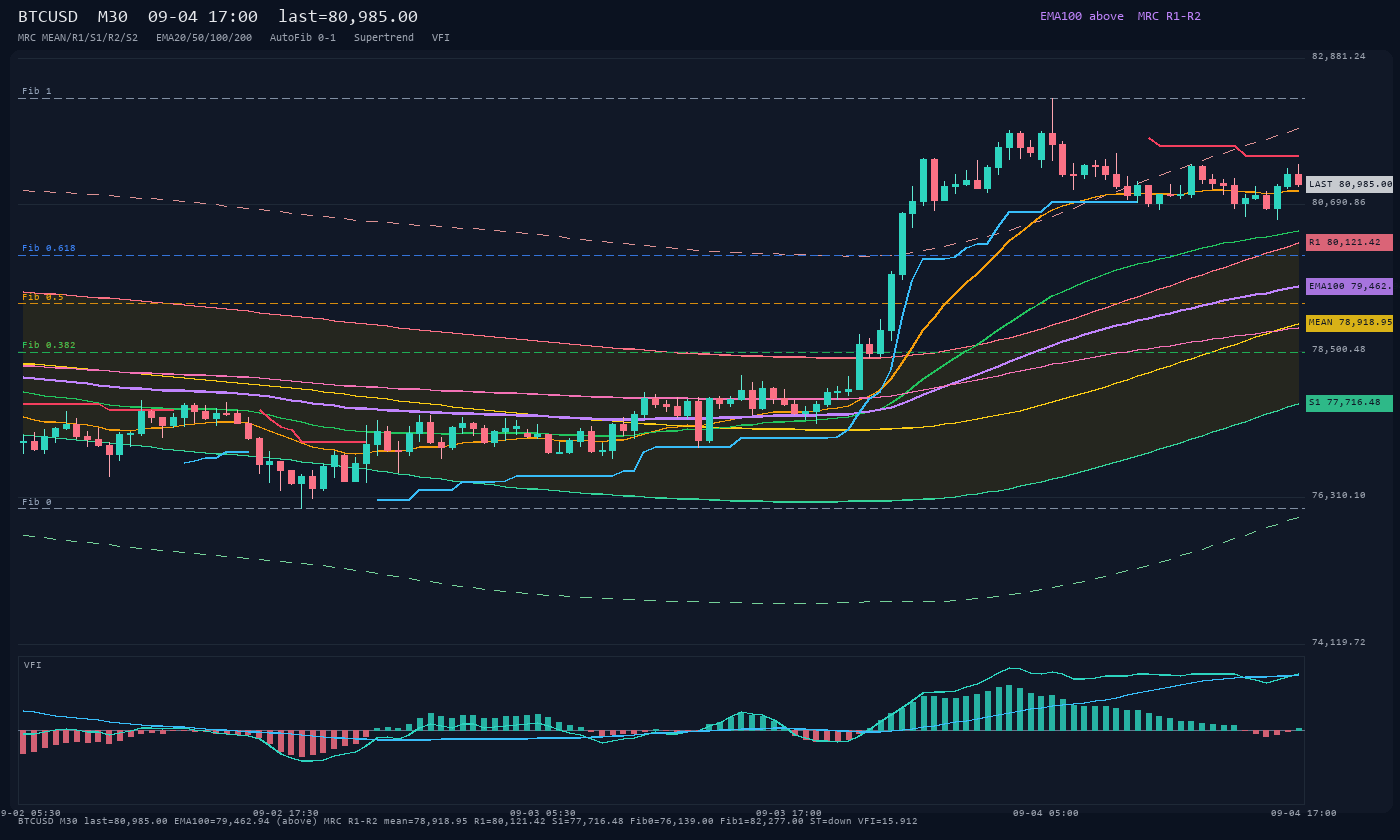The image size is (1400, 840).
Task: Click the Fib 1 level label
Action: pyautogui.click(x=37, y=91)
